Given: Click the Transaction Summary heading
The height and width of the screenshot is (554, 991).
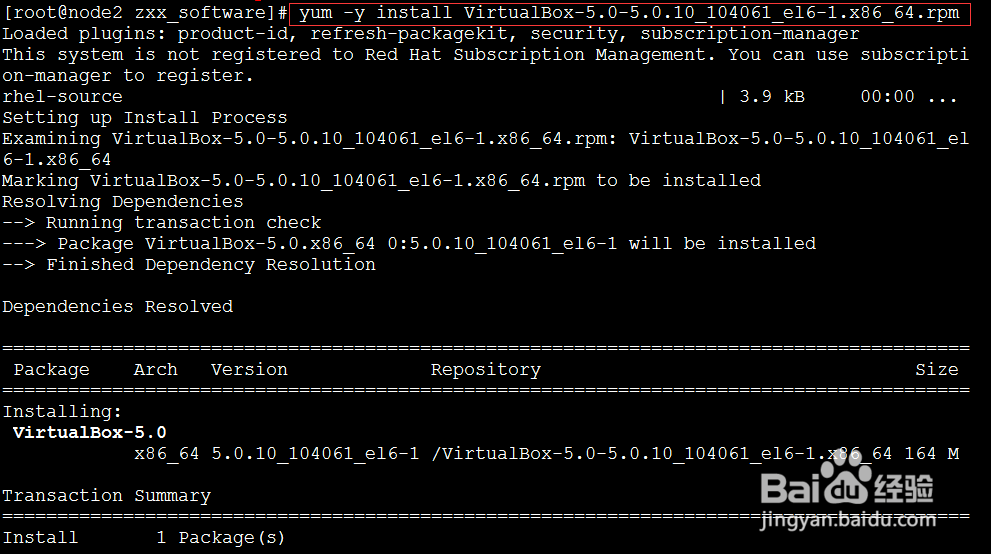Looking at the screenshot, I should (106, 496).
